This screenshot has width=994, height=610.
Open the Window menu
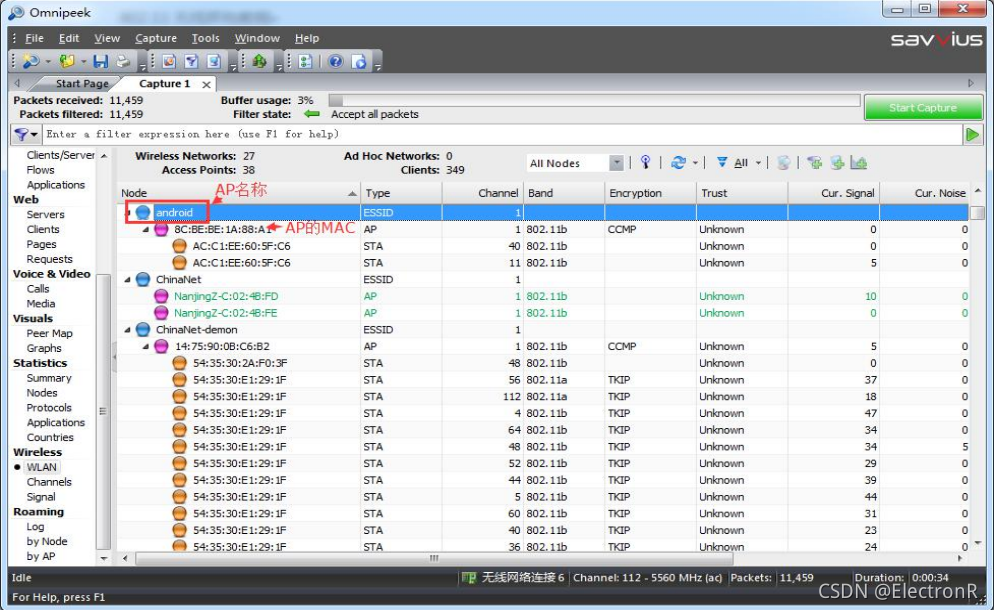coord(257,38)
